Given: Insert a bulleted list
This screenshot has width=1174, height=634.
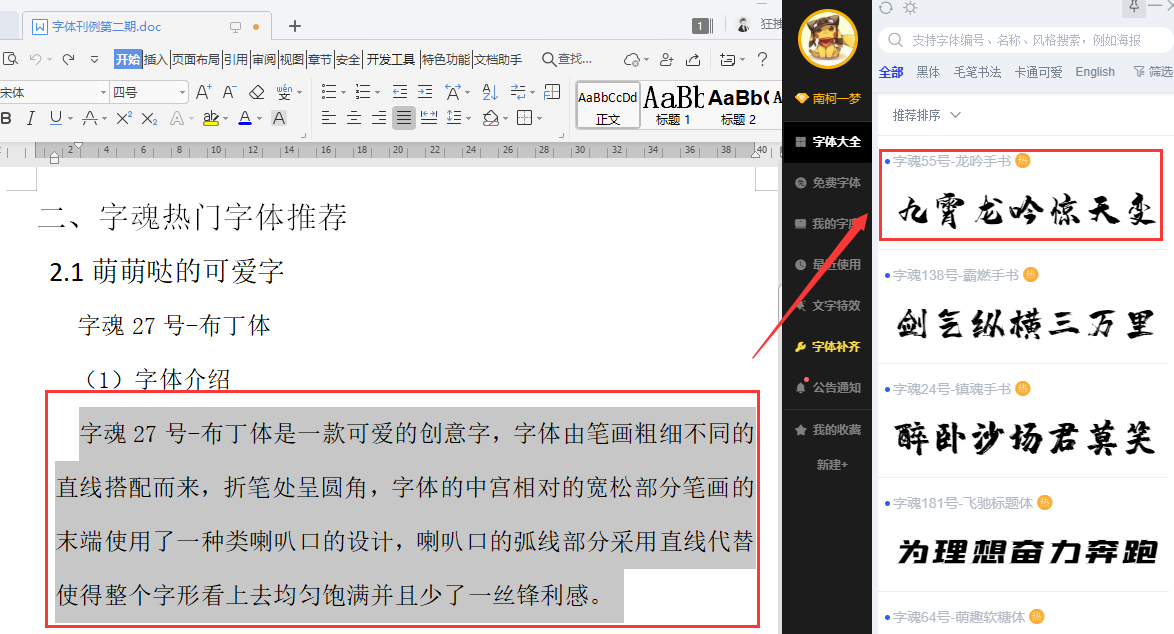Looking at the screenshot, I should pos(329,92).
